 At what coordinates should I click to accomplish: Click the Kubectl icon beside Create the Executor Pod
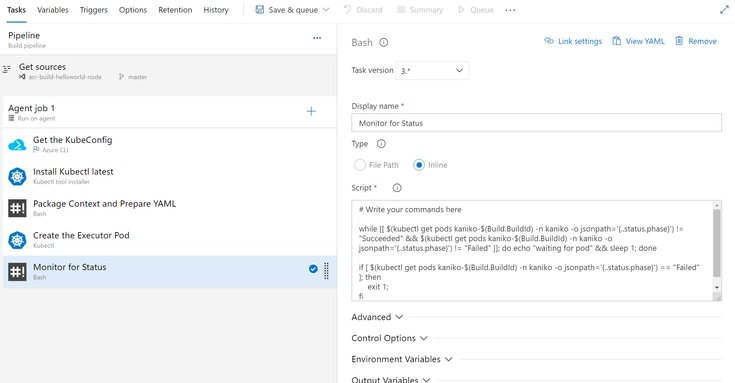pyautogui.click(x=17, y=240)
